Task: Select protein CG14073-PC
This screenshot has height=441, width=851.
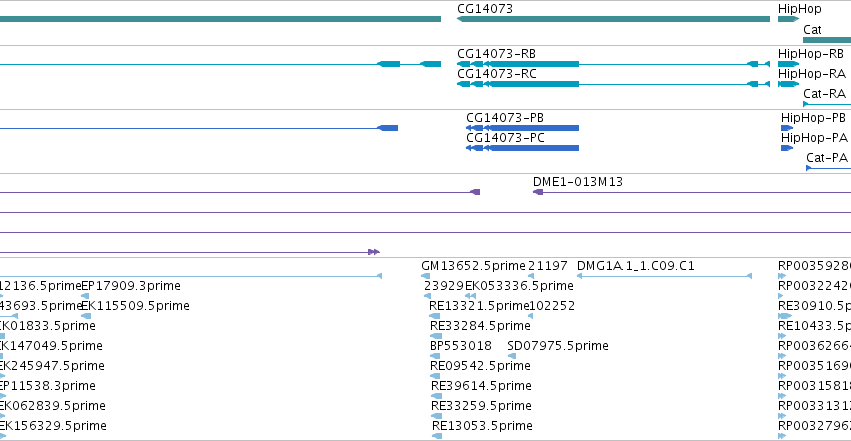Action: click(x=523, y=148)
